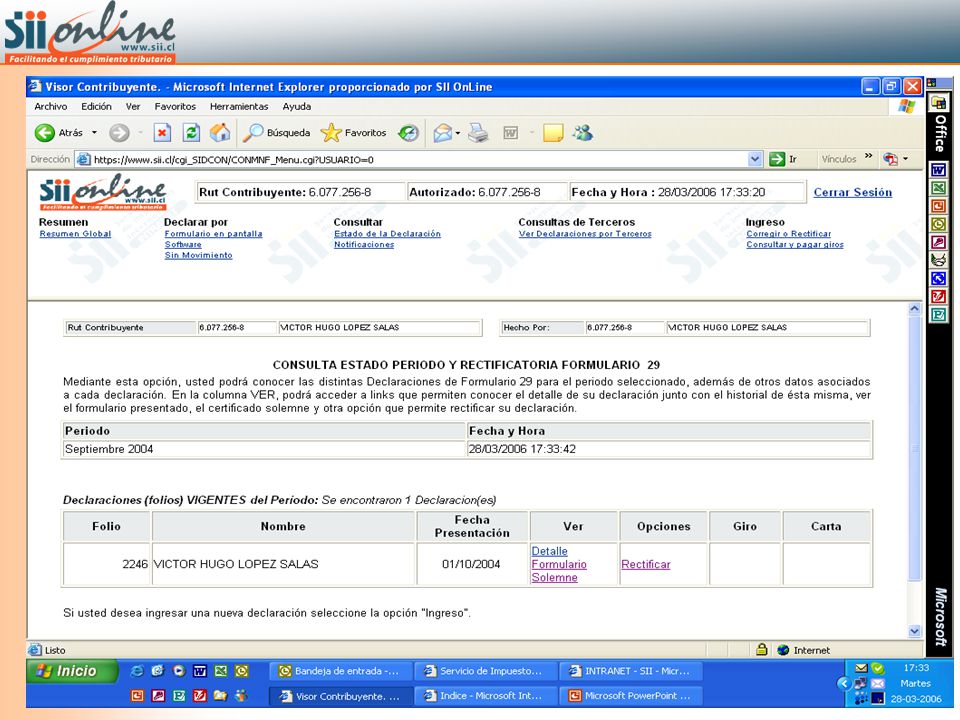
Task: Open the PDF toolbar dropdown arrow
Action: [x=906, y=159]
